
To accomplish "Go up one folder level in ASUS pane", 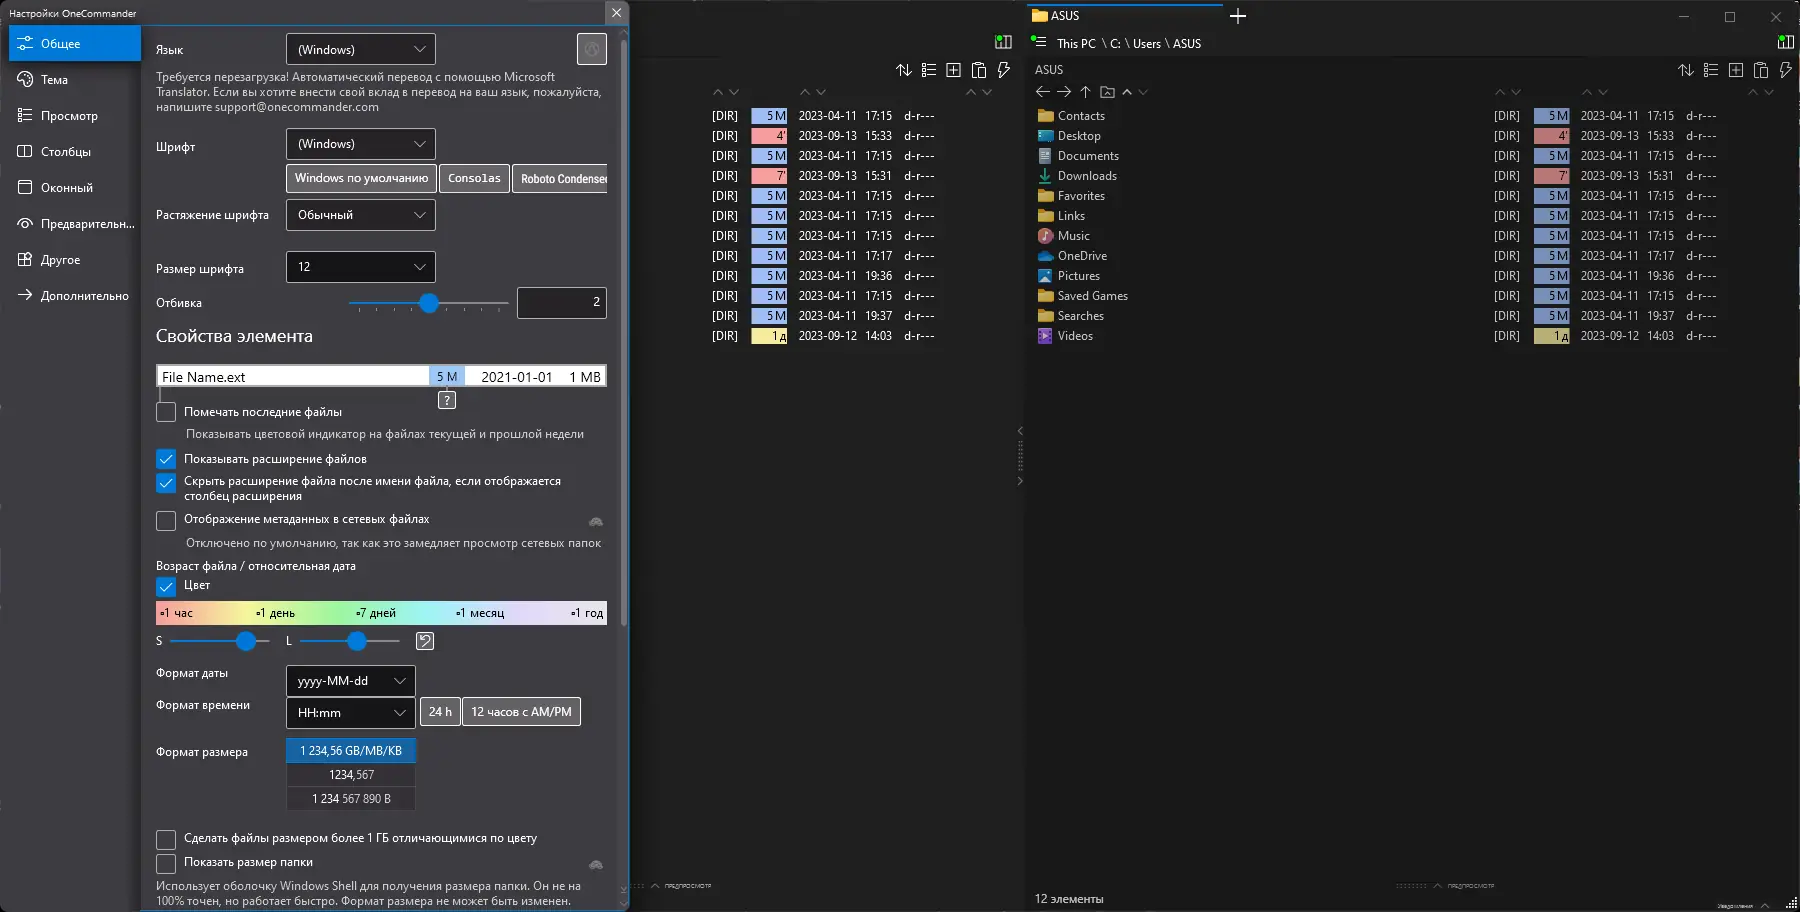I will pos(1085,92).
